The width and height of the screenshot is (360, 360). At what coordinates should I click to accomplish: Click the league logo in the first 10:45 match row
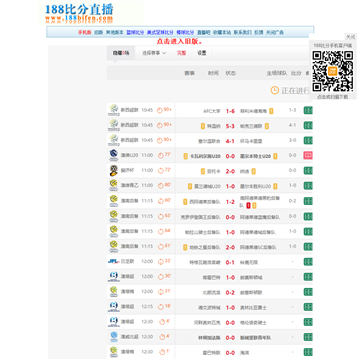click(x=113, y=110)
